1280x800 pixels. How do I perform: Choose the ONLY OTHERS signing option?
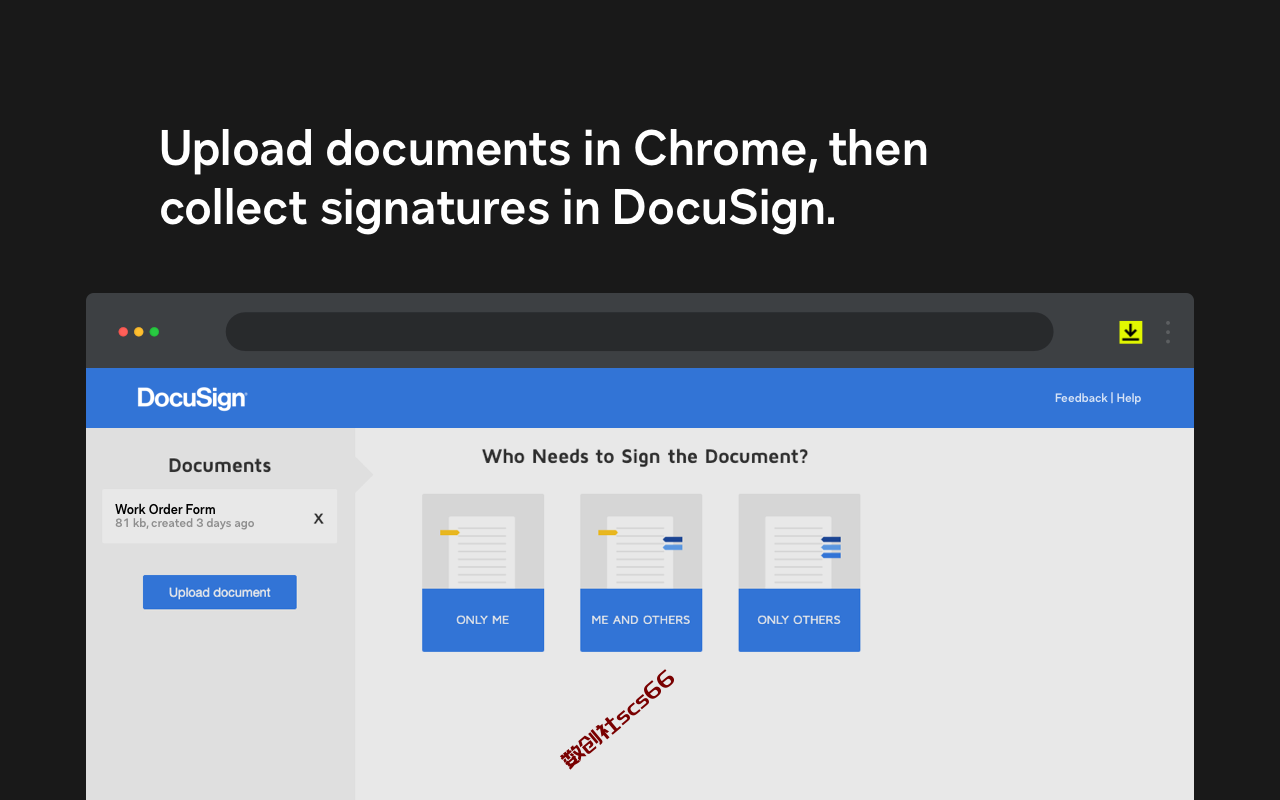click(x=799, y=620)
